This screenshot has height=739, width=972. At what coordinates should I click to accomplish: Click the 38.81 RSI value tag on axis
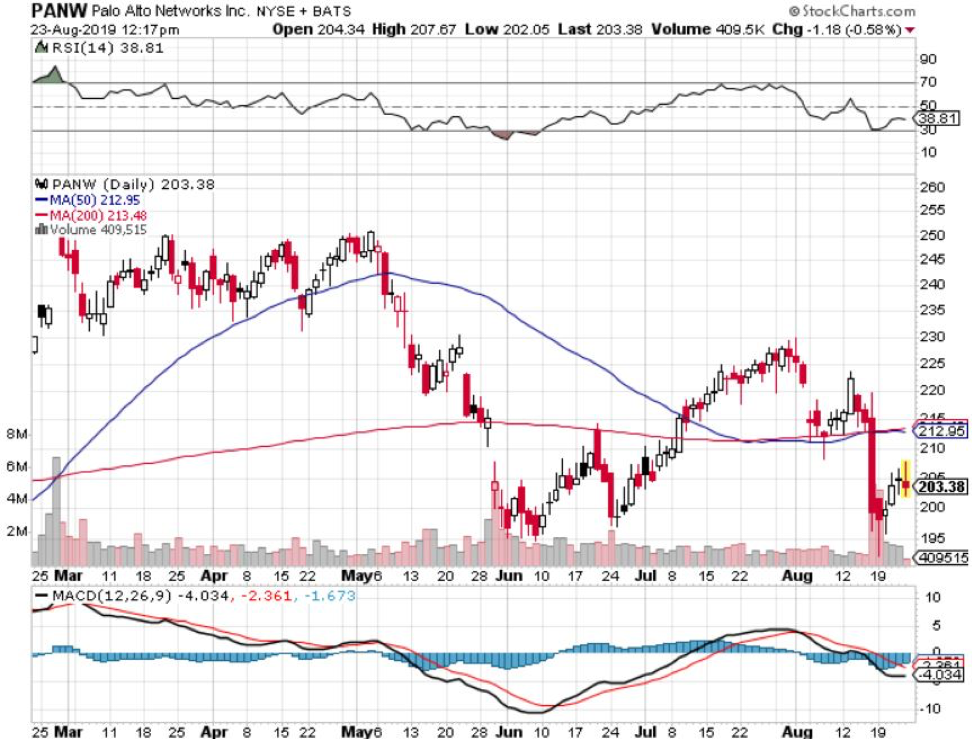[939, 118]
